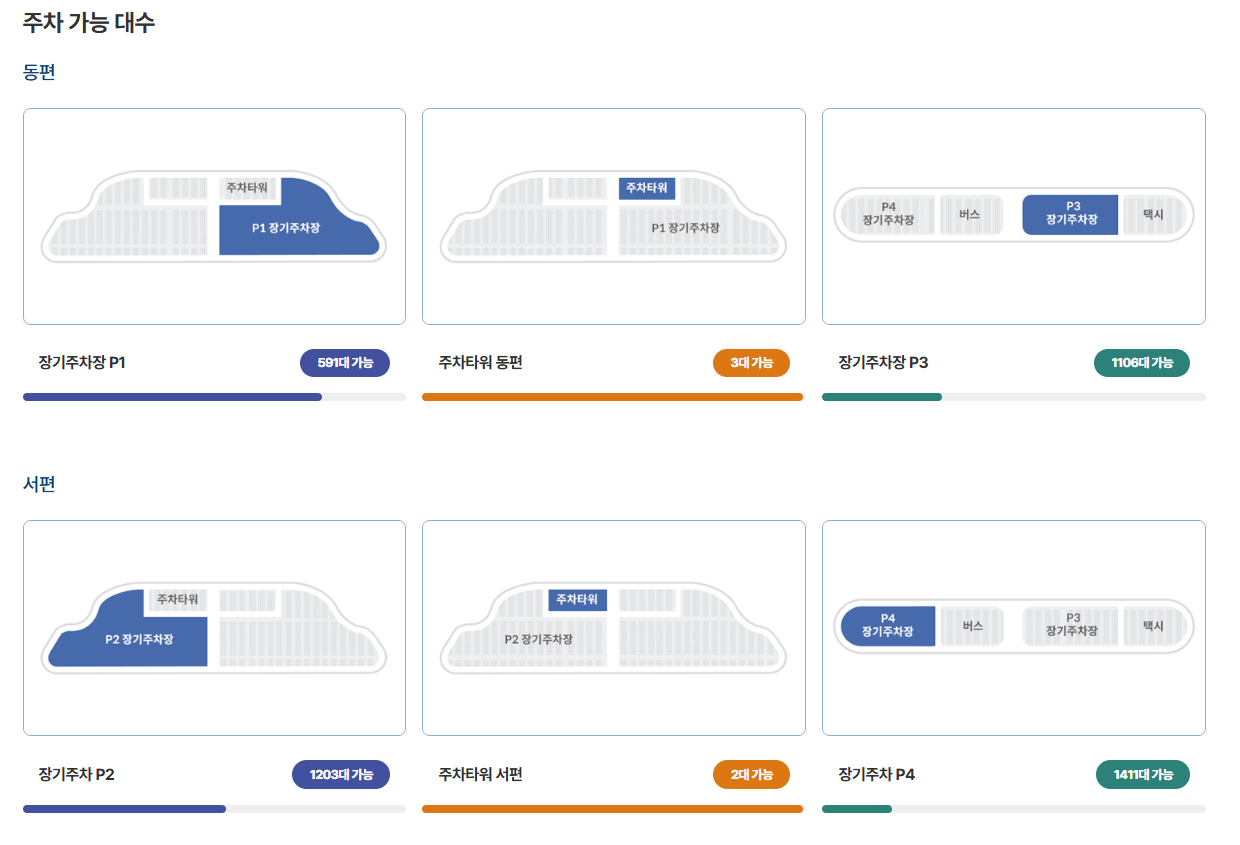Click the highlighted P4 장기주차장 zone in map
The image size is (1240, 845).
tap(888, 626)
